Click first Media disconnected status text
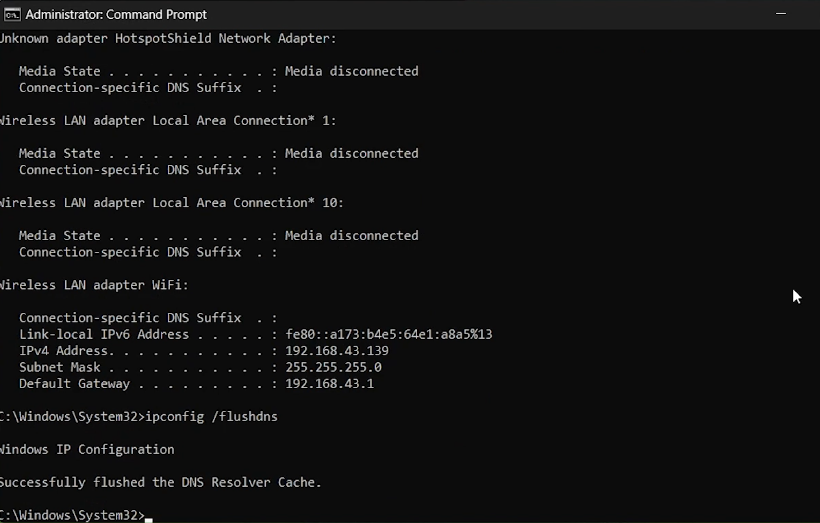The width and height of the screenshot is (820, 523). (351, 71)
